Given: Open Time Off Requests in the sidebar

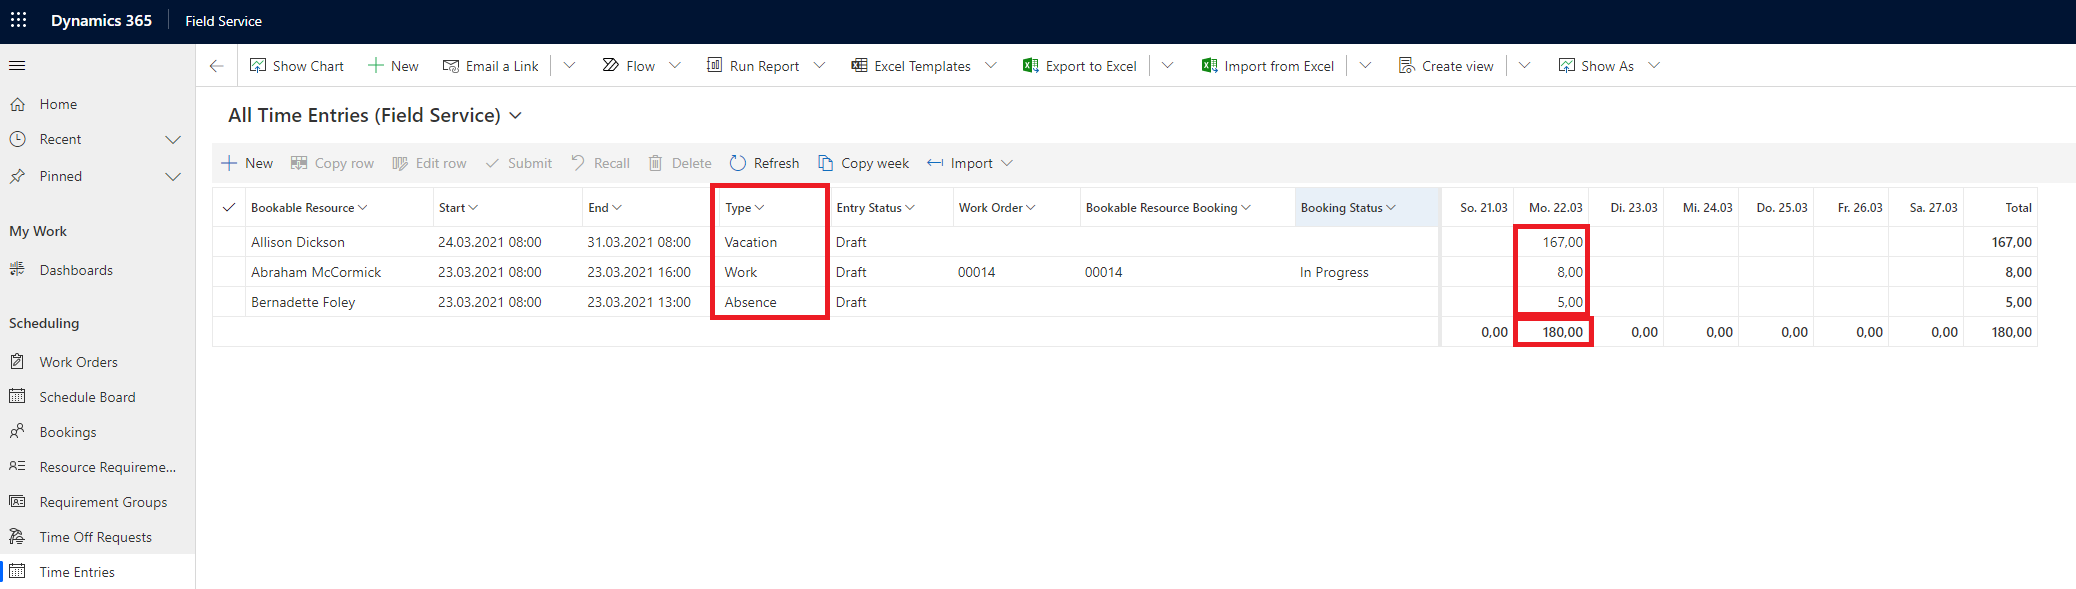Looking at the screenshot, I should [x=97, y=537].
